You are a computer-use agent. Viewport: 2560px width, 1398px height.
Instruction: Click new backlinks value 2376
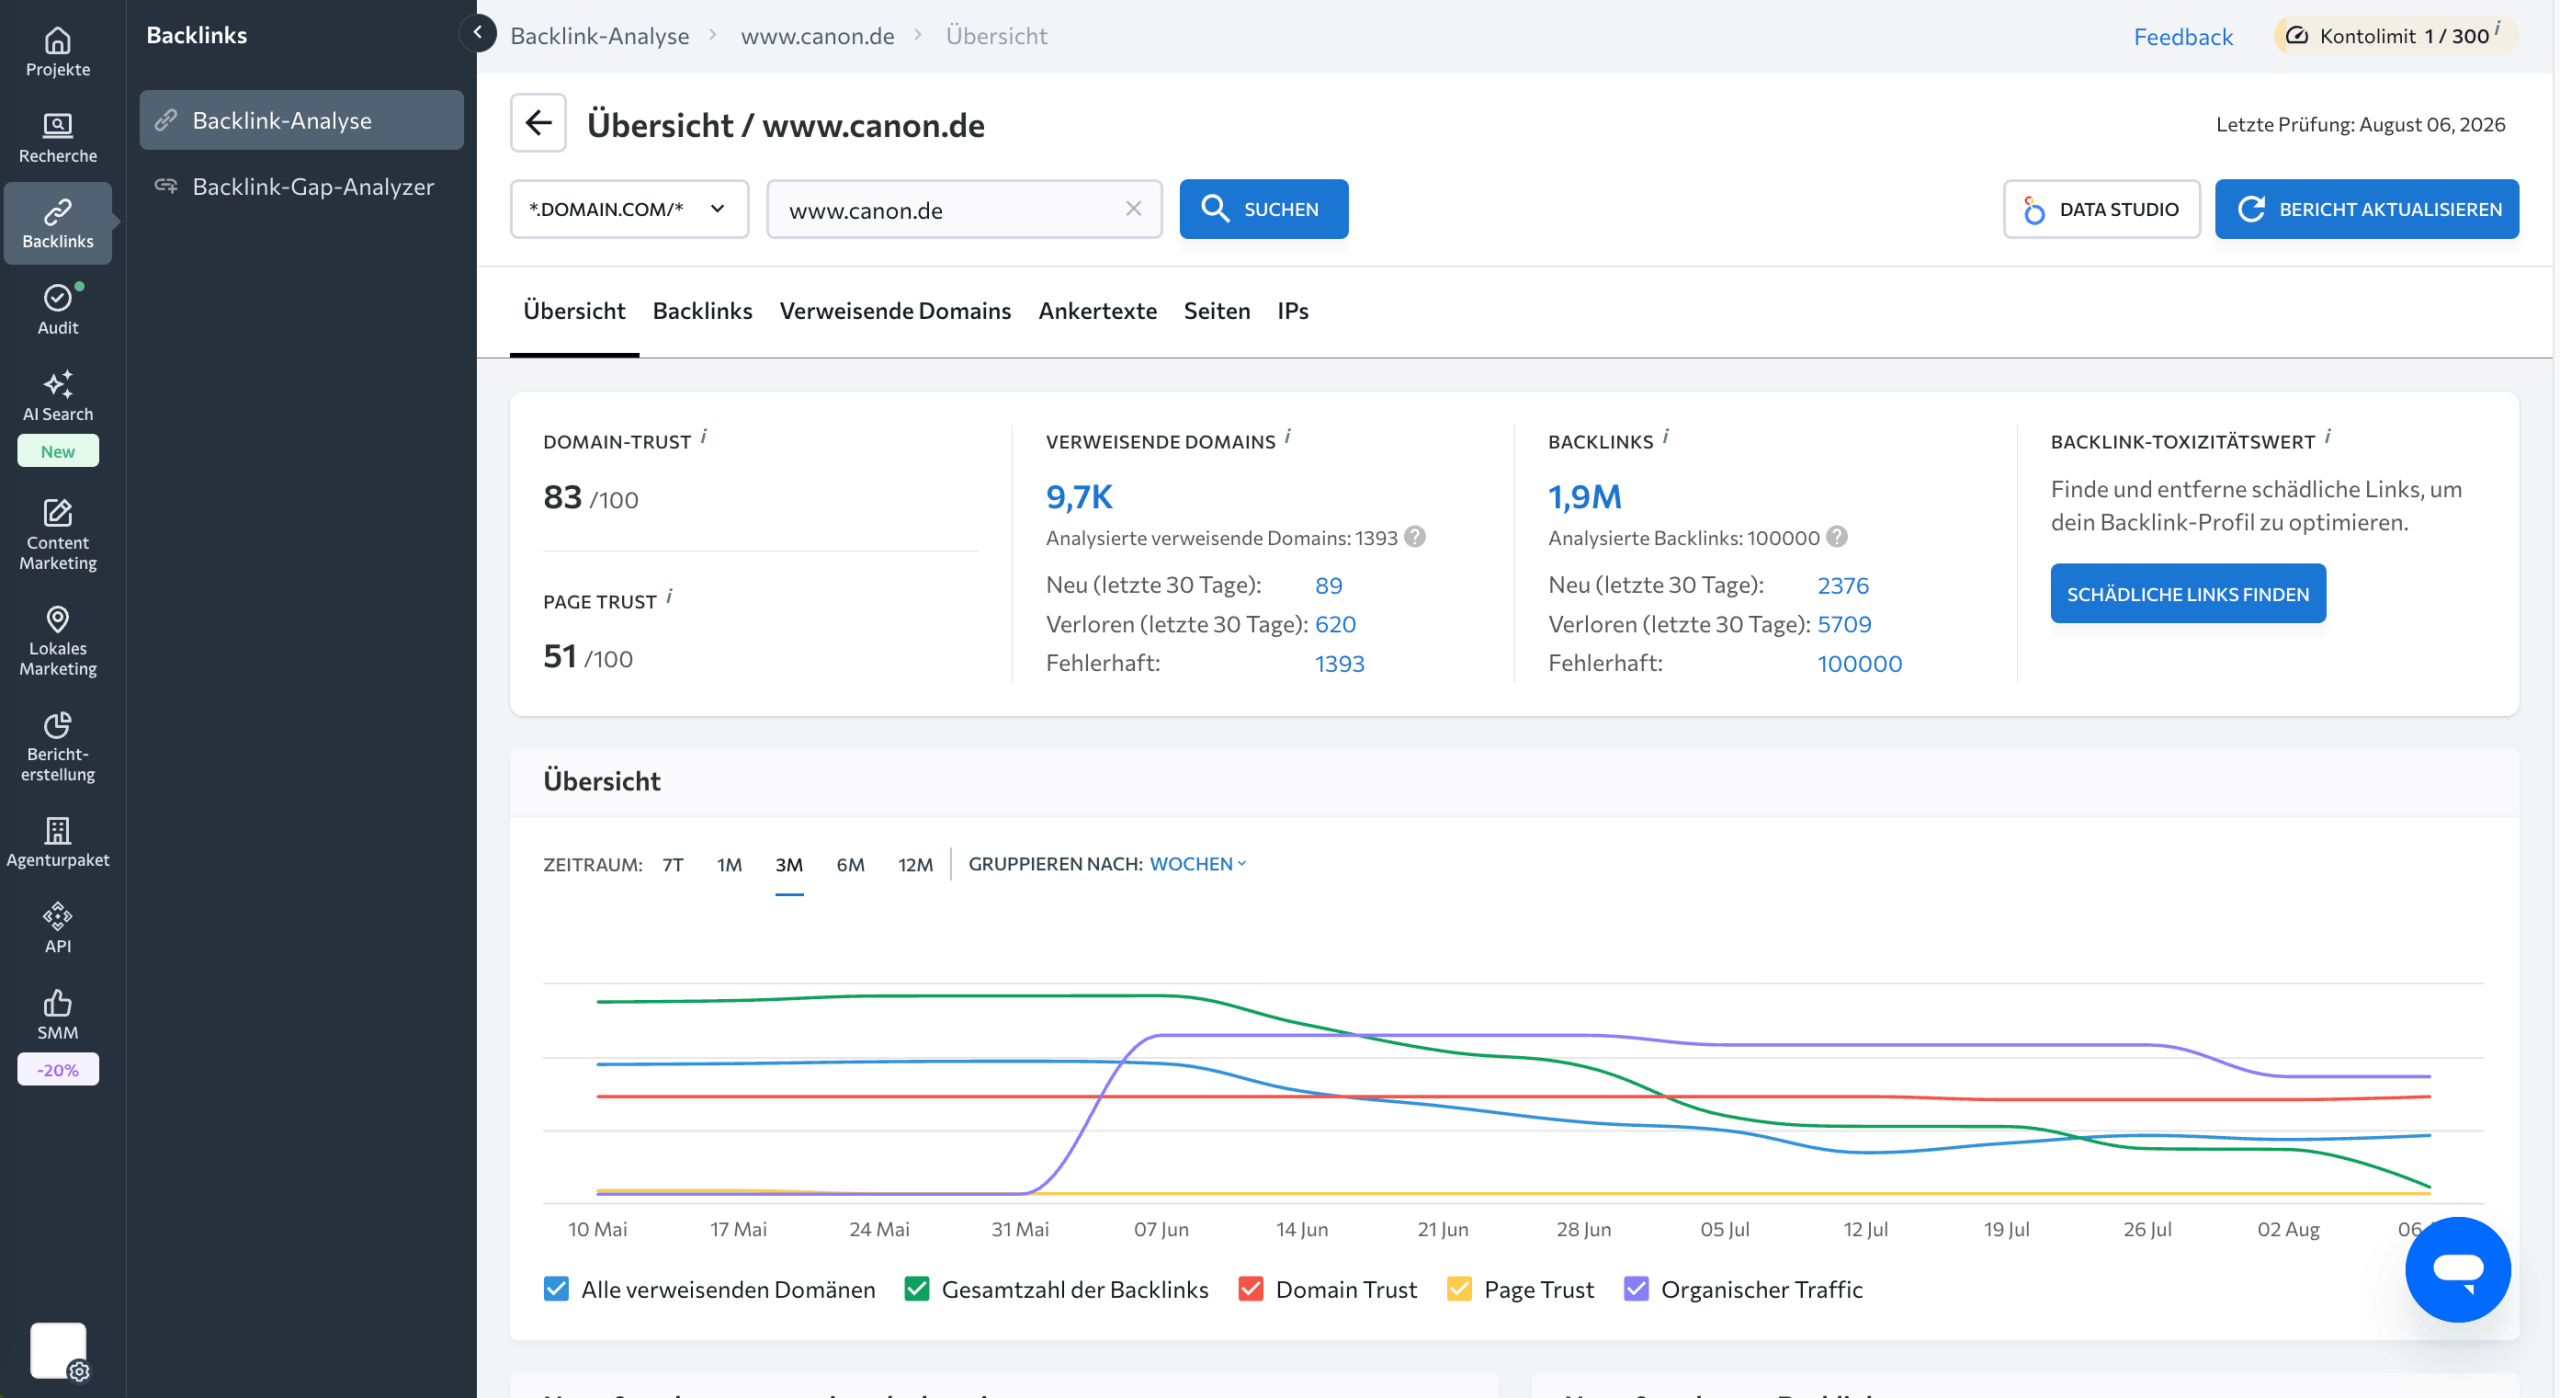pos(1843,586)
